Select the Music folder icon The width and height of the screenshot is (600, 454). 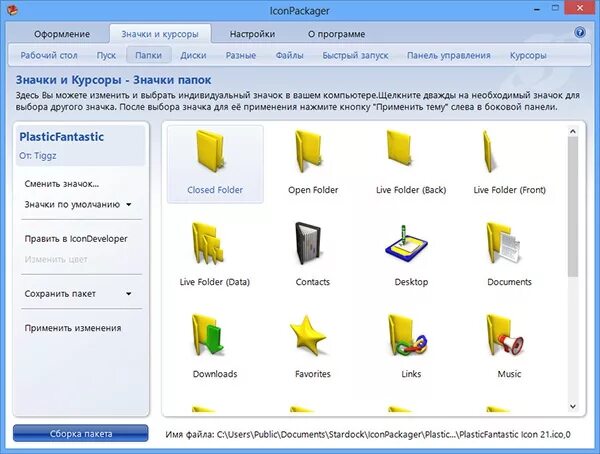tap(505, 335)
